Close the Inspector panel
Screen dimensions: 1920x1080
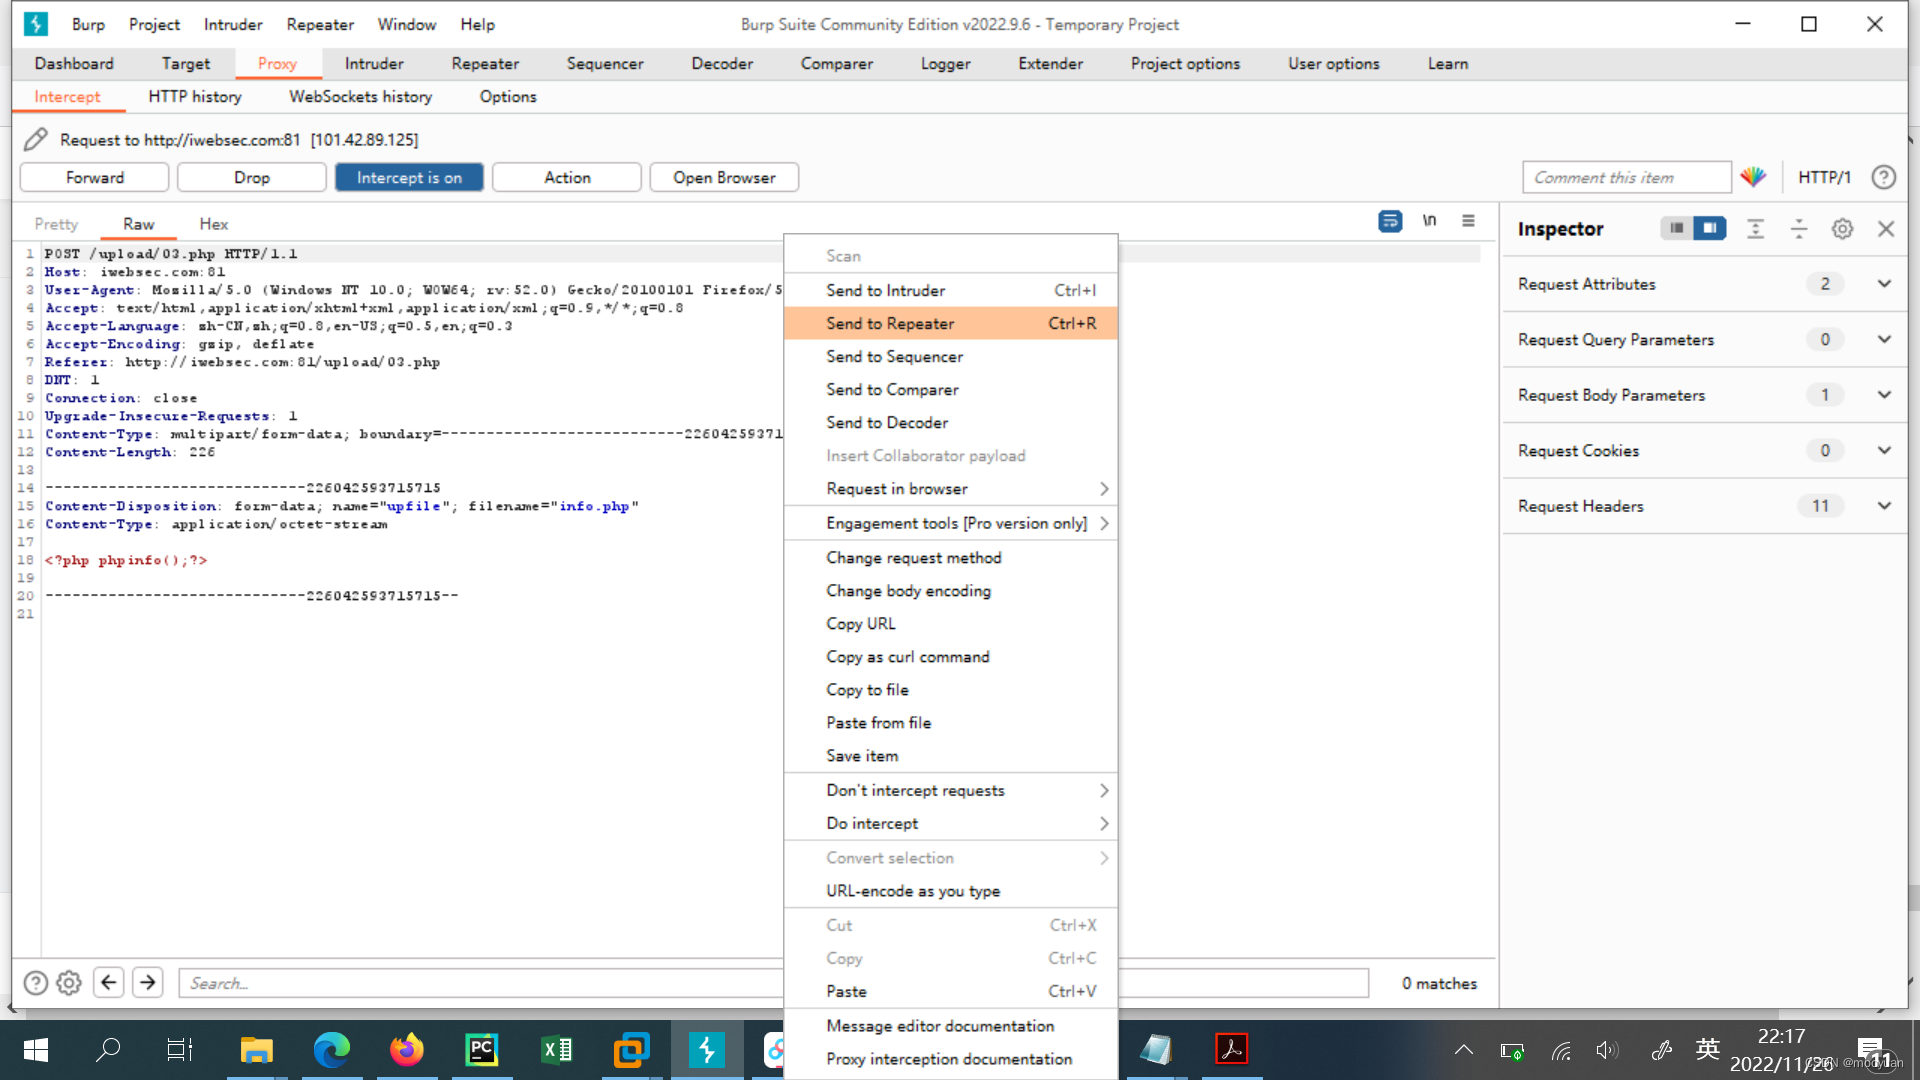pyautogui.click(x=1886, y=229)
